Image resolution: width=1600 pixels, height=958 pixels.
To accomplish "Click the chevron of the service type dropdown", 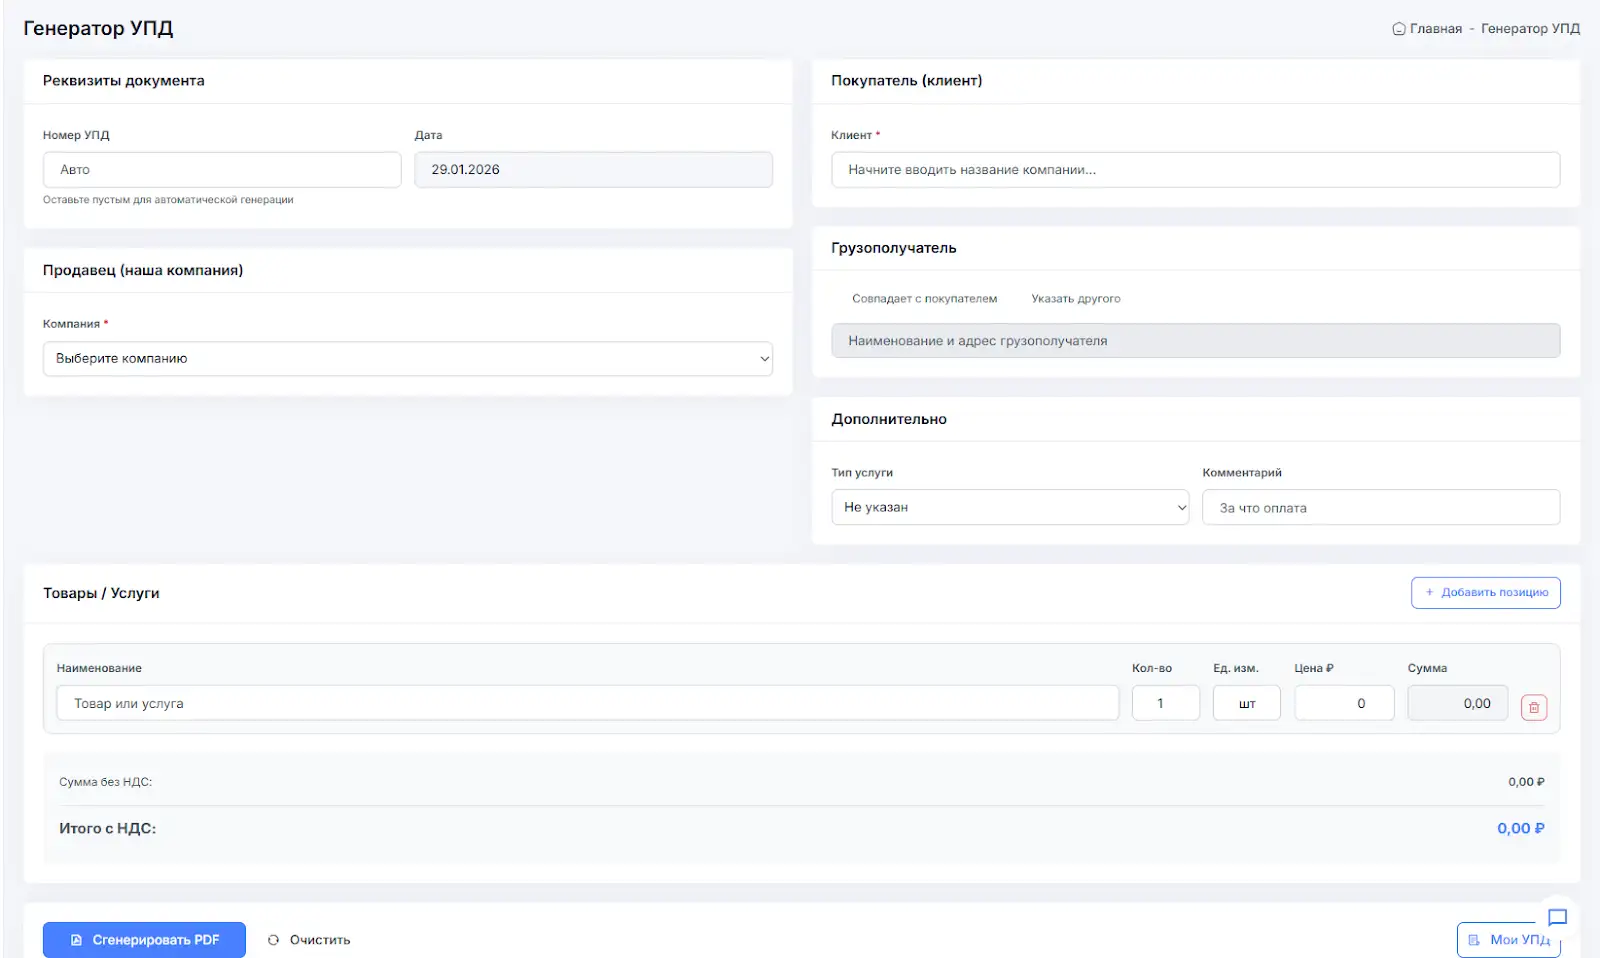I will (1181, 508).
